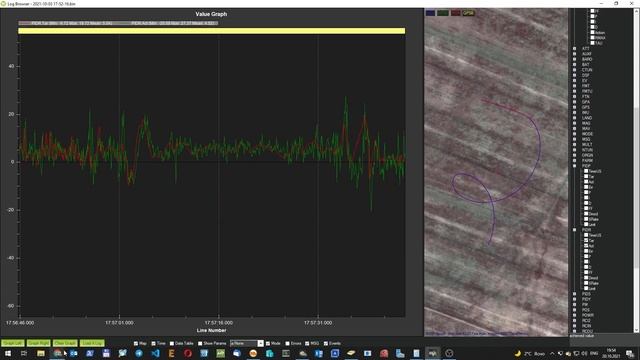Expand the RCIN tree node

tap(575, 325)
